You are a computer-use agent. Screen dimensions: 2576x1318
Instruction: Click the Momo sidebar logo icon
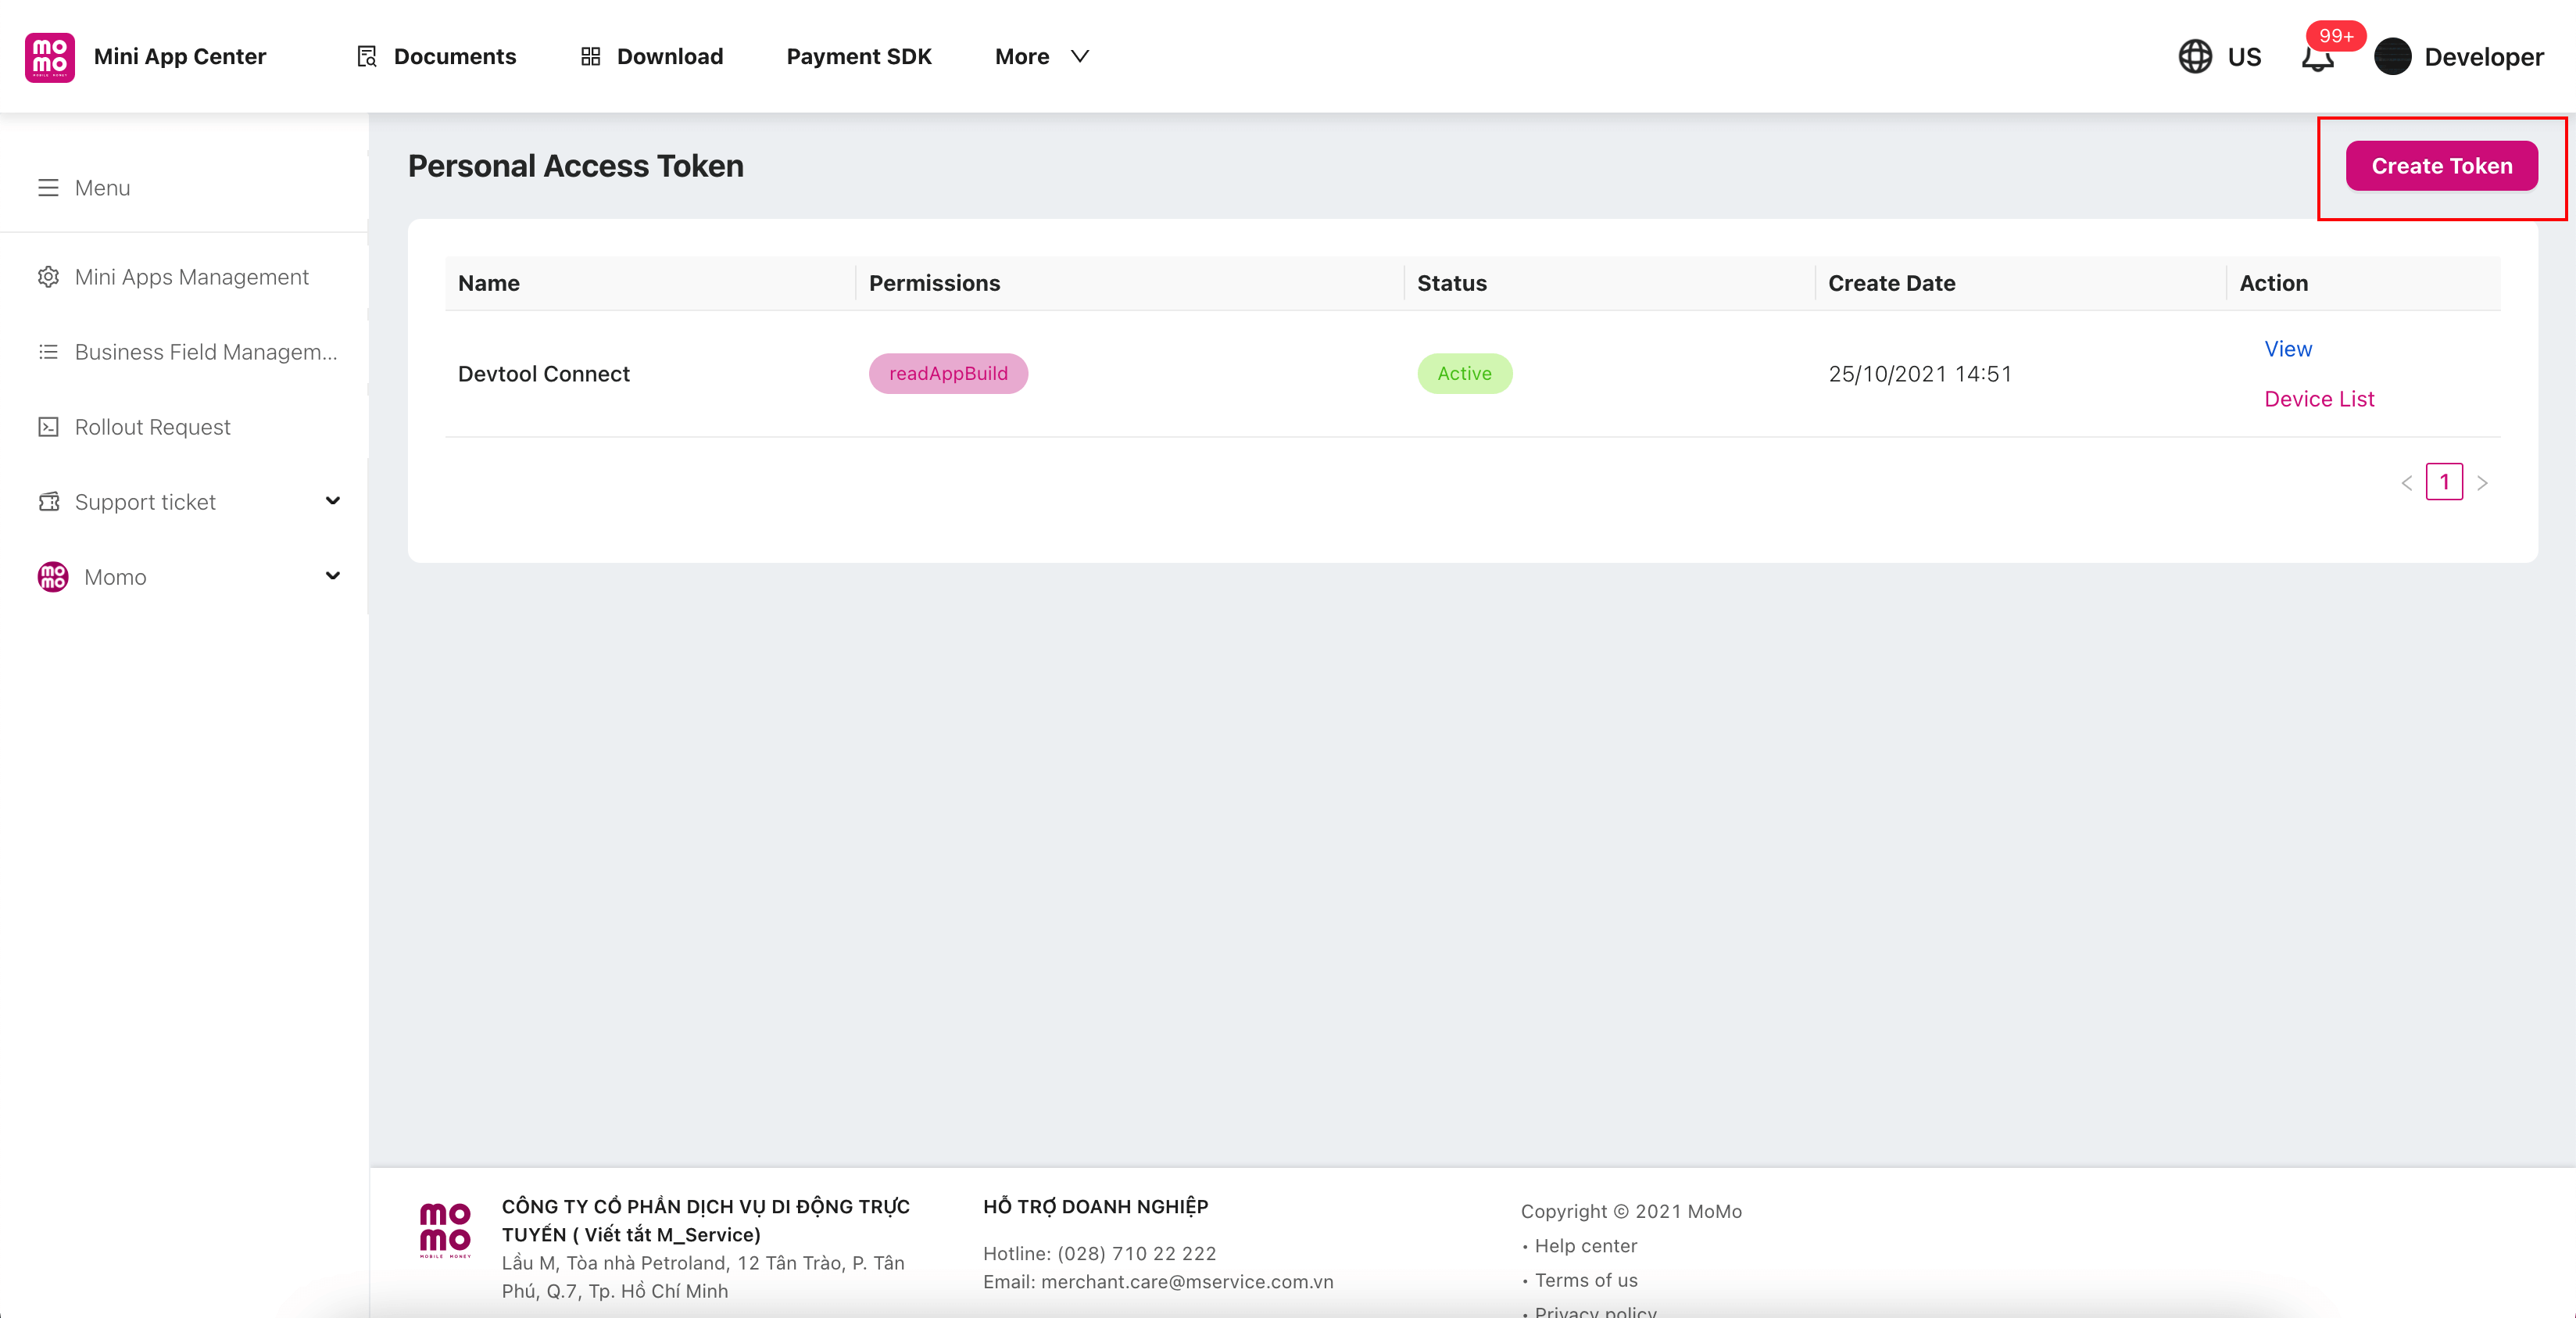53,577
